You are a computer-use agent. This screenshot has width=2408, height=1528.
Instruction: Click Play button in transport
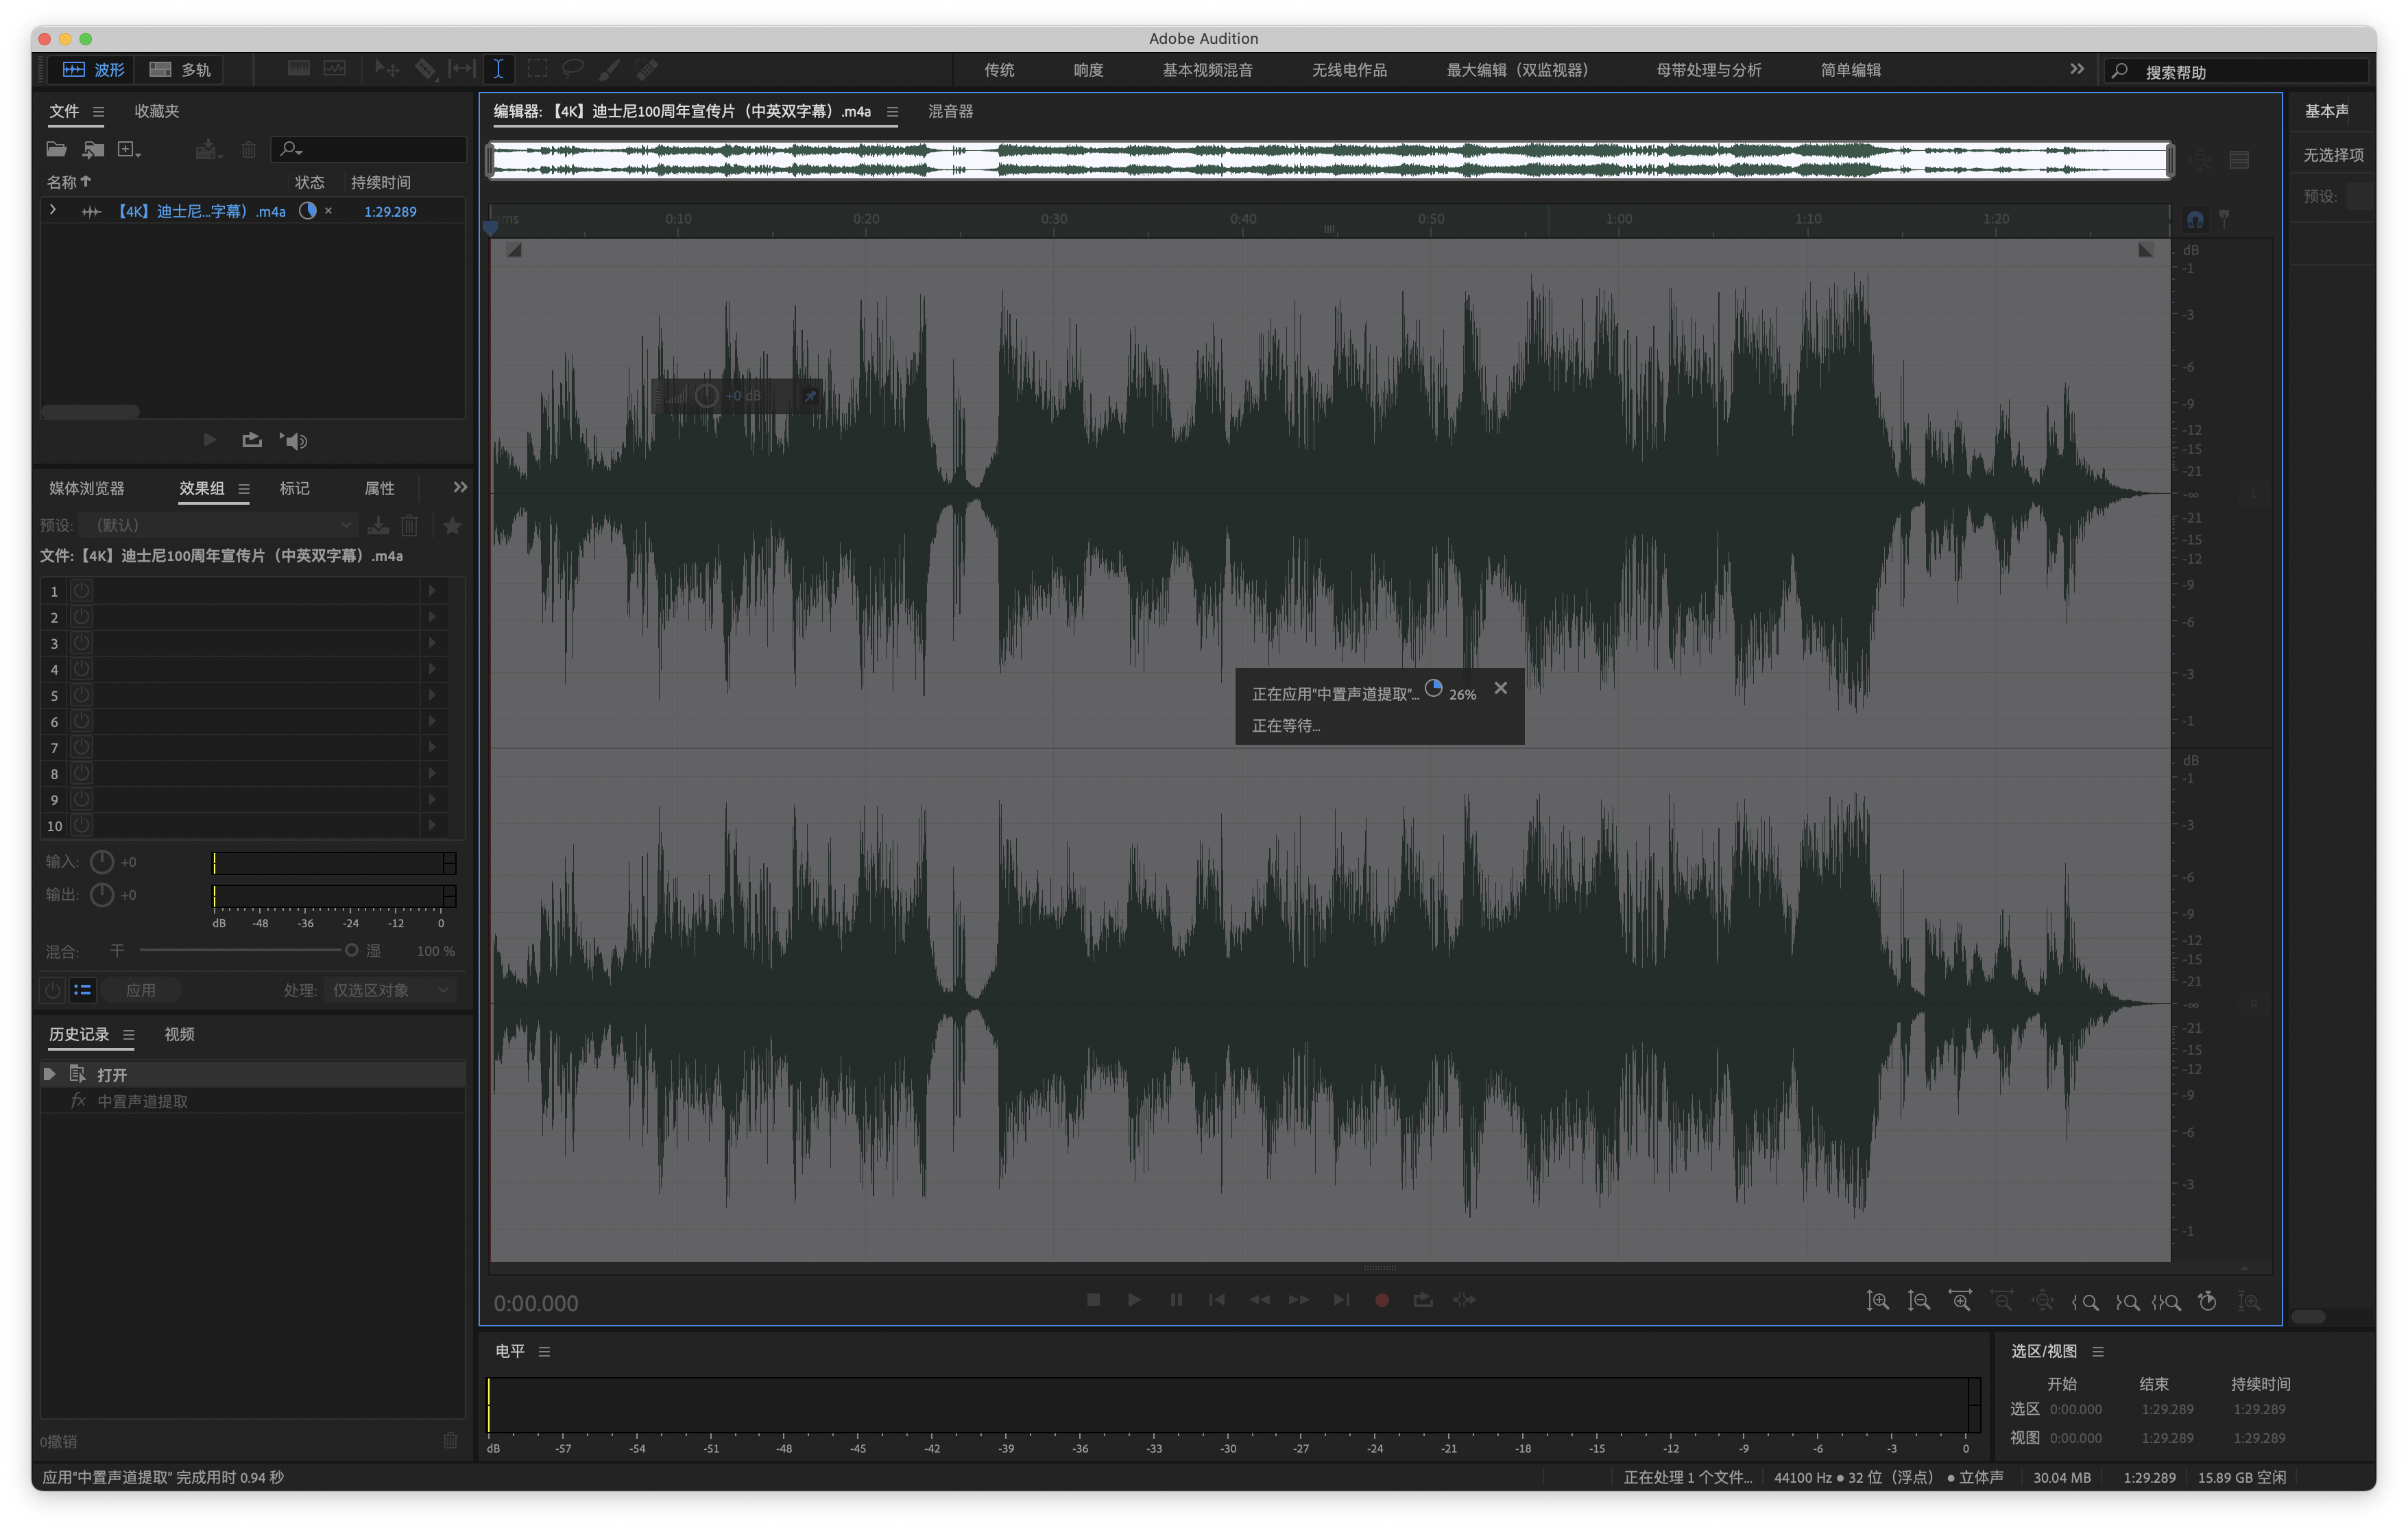click(1134, 1300)
